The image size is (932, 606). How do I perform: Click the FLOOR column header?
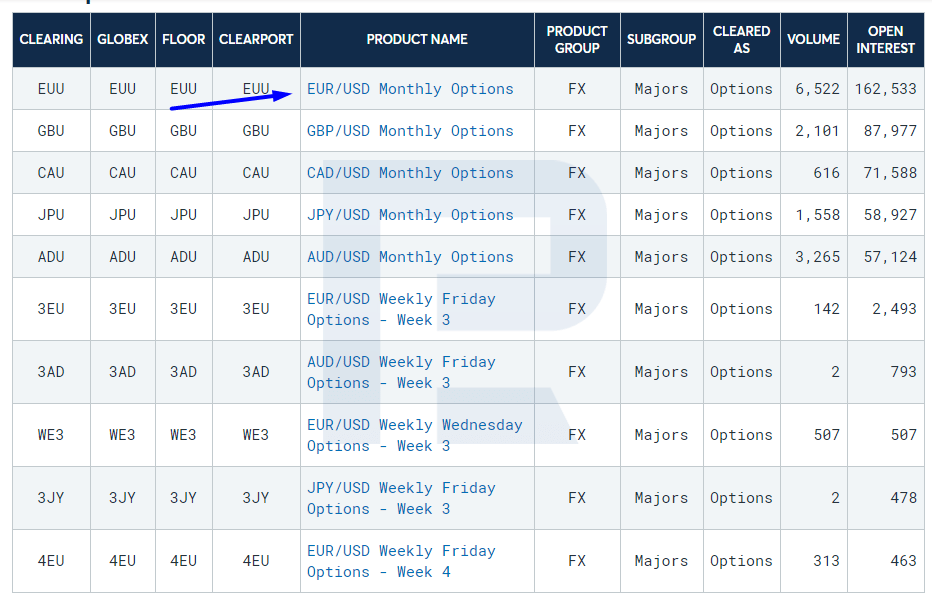coord(184,40)
